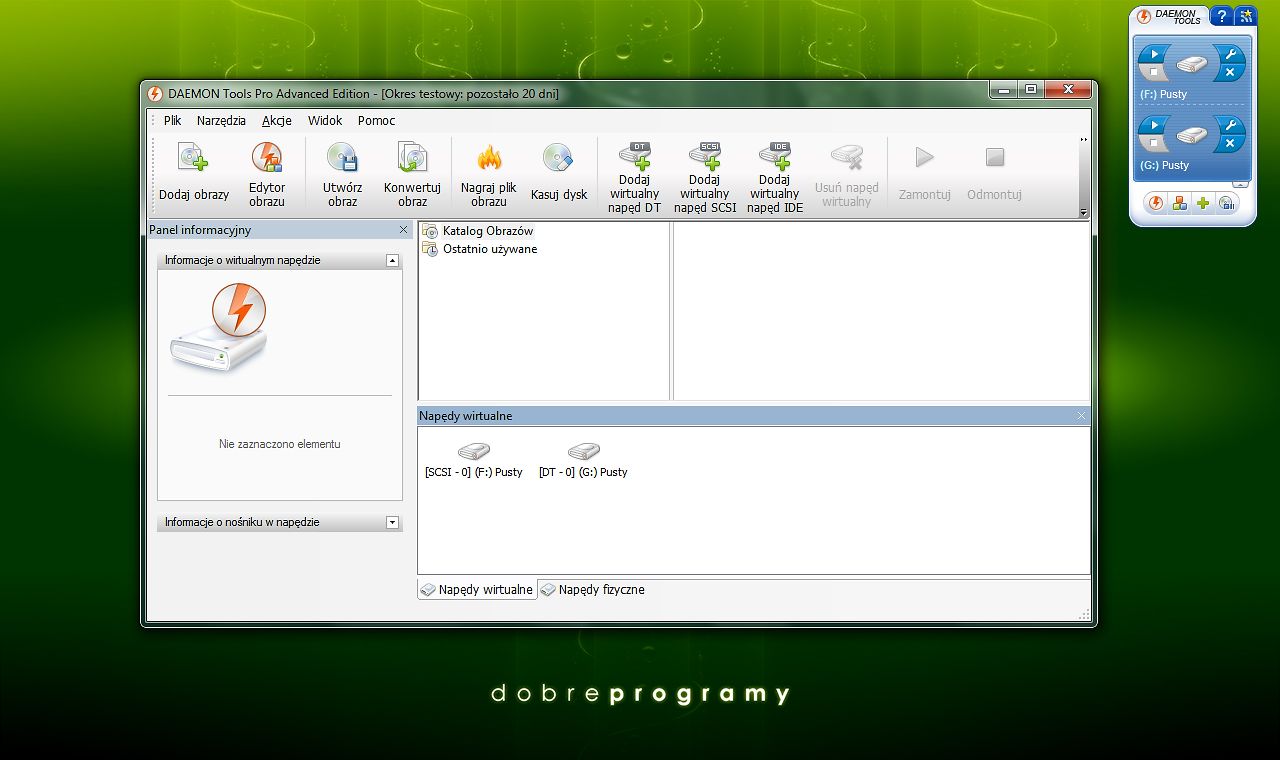Click the Odmontuj toolbar button
Viewport: 1280px width, 760px height.
[x=994, y=174]
